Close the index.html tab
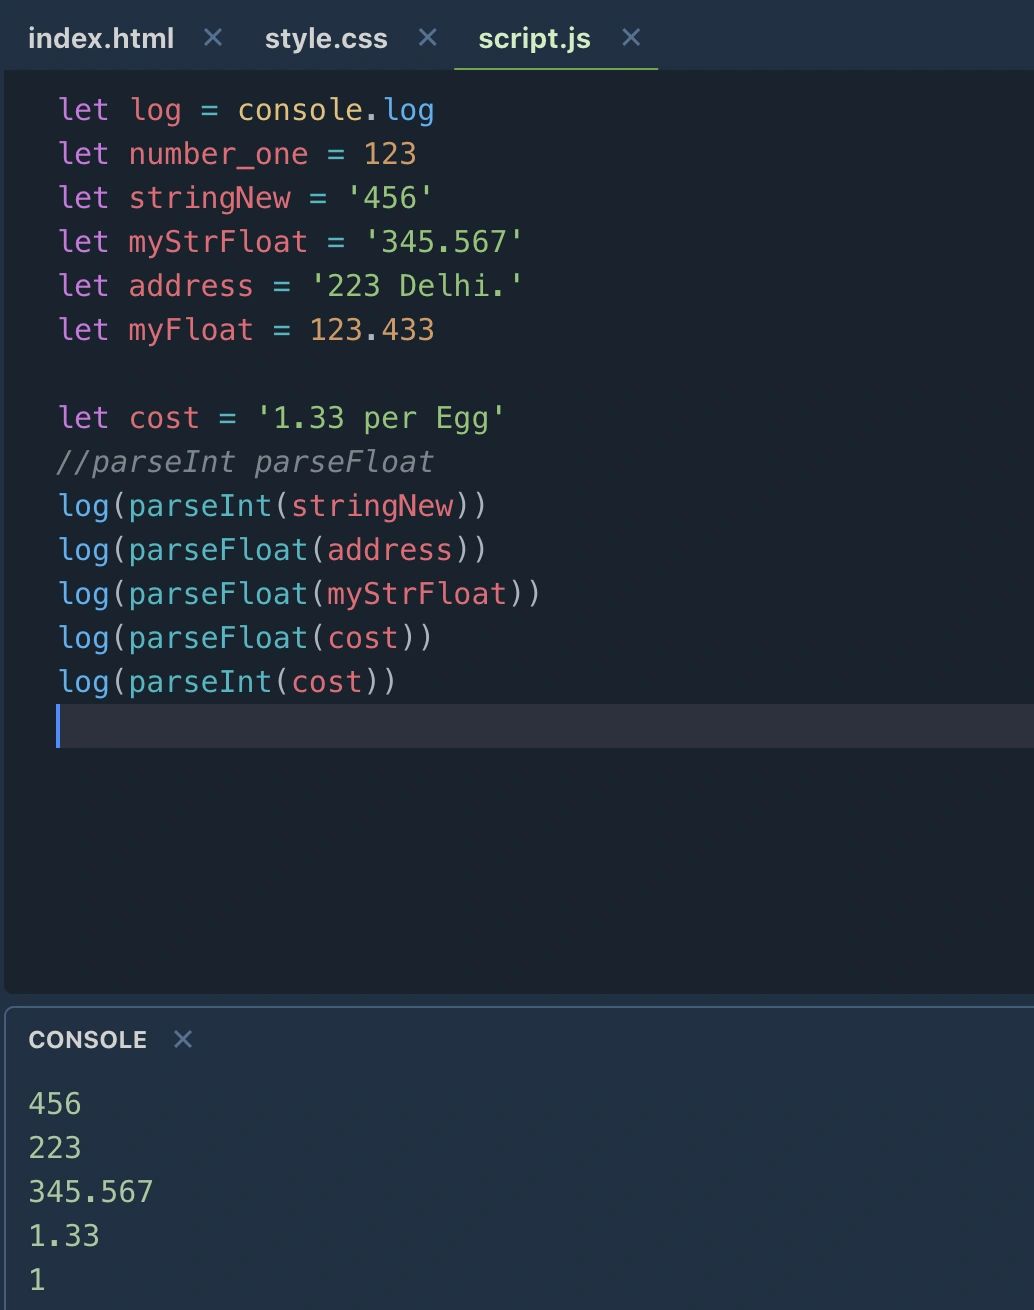This screenshot has height=1310, width=1034. pyautogui.click(x=212, y=38)
